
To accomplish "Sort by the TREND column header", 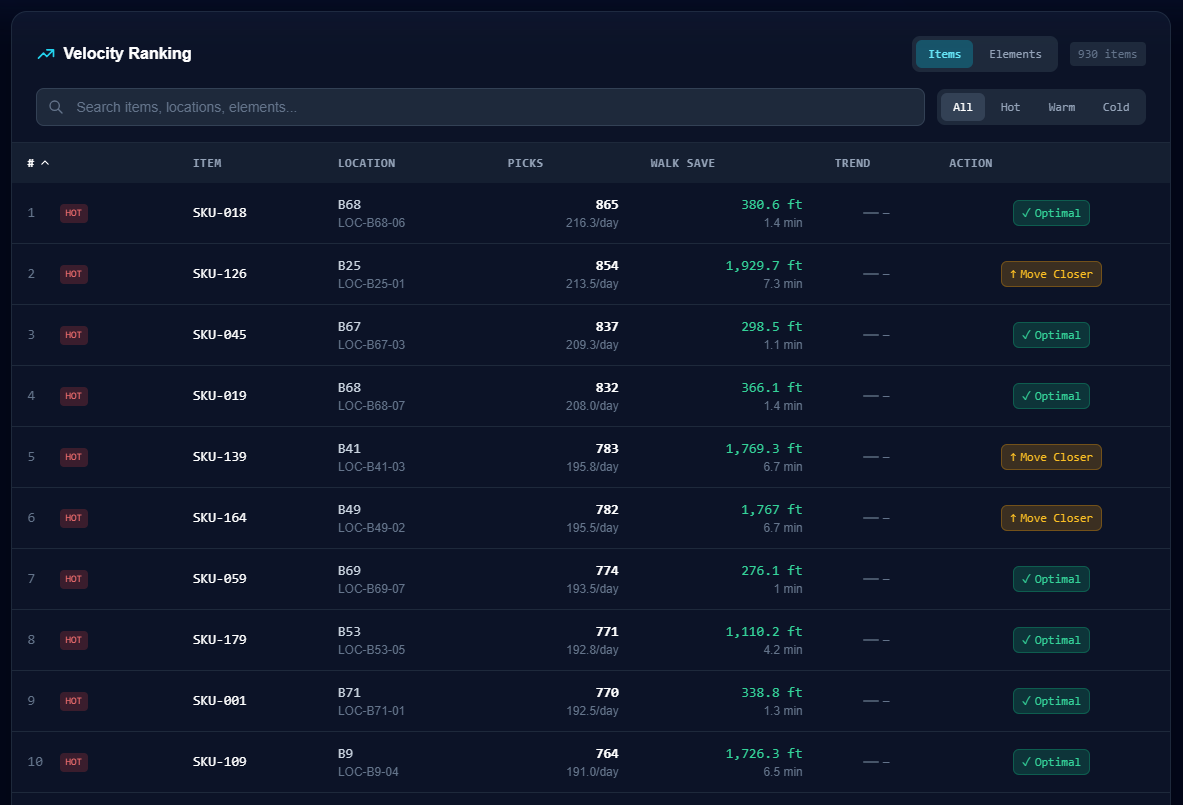I will (x=852, y=163).
